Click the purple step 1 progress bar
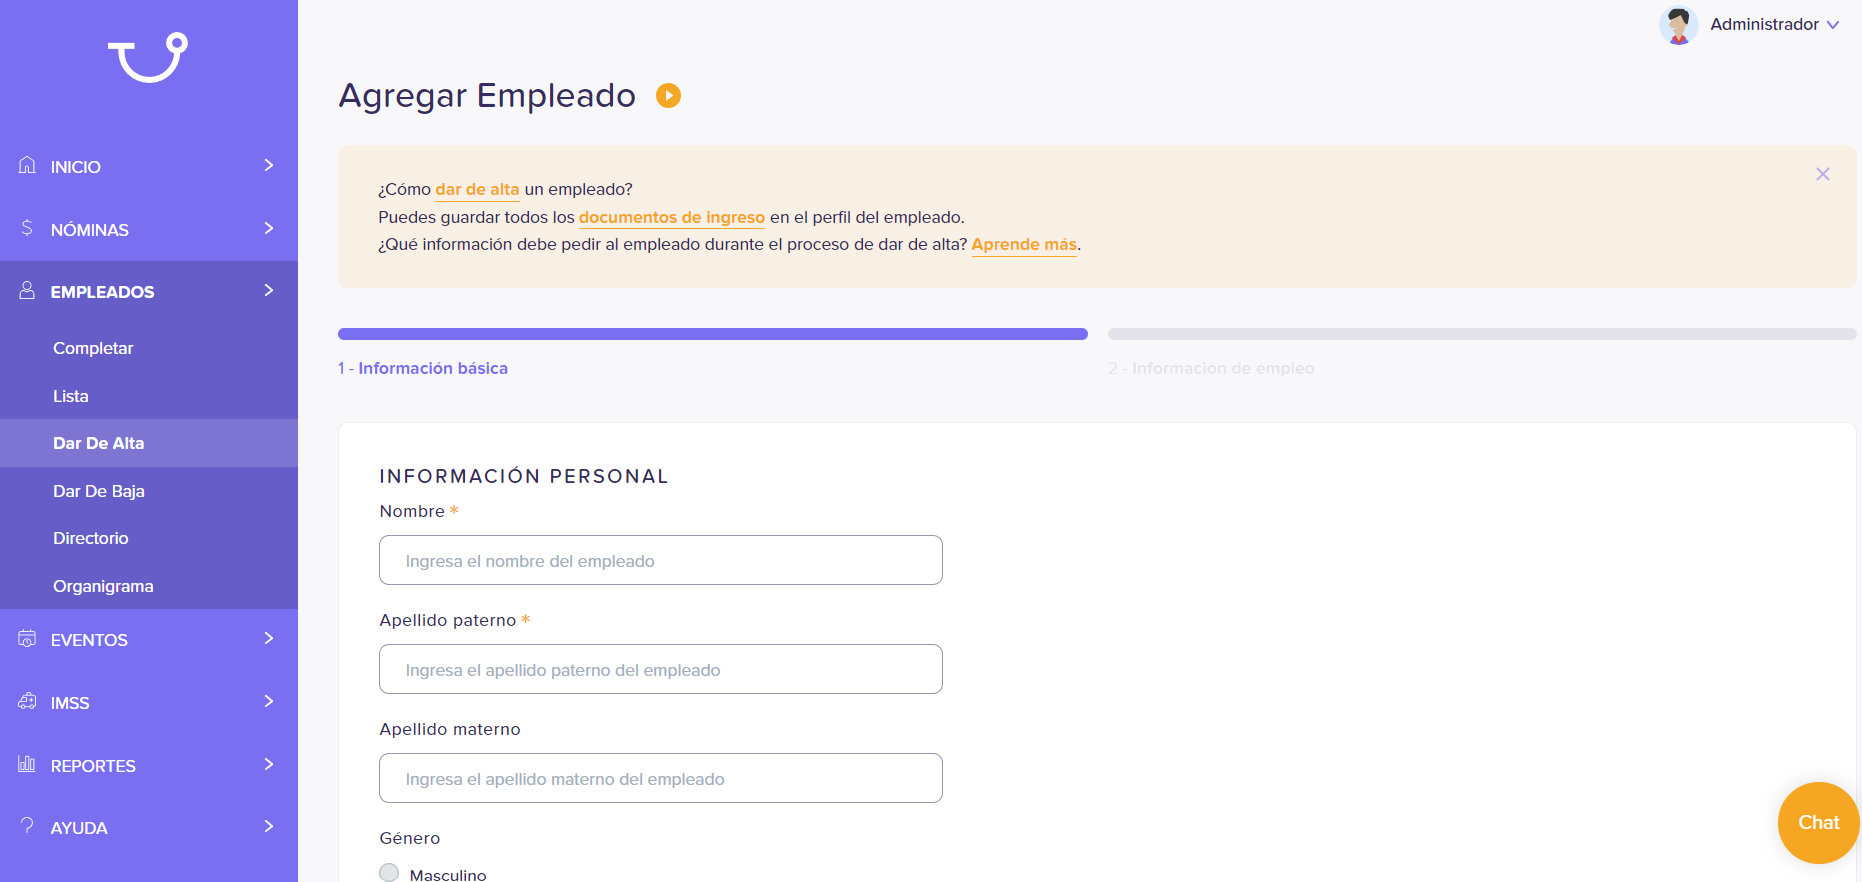 pyautogui.click(x=713, y=334)
